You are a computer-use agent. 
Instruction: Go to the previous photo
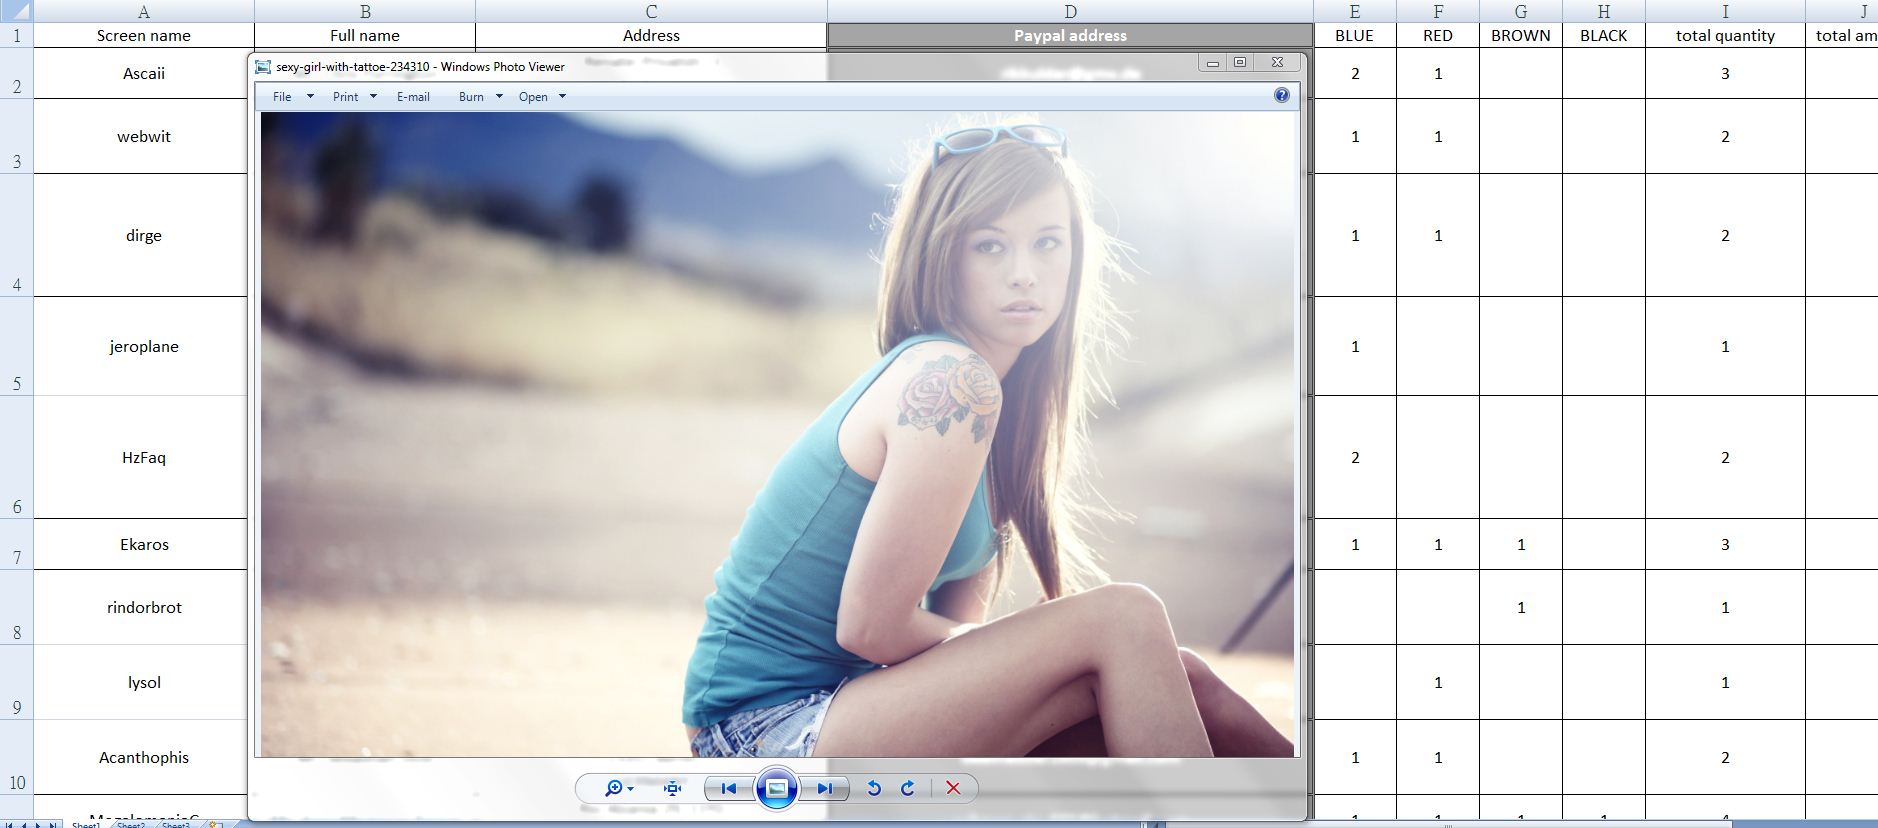(728, 789)
